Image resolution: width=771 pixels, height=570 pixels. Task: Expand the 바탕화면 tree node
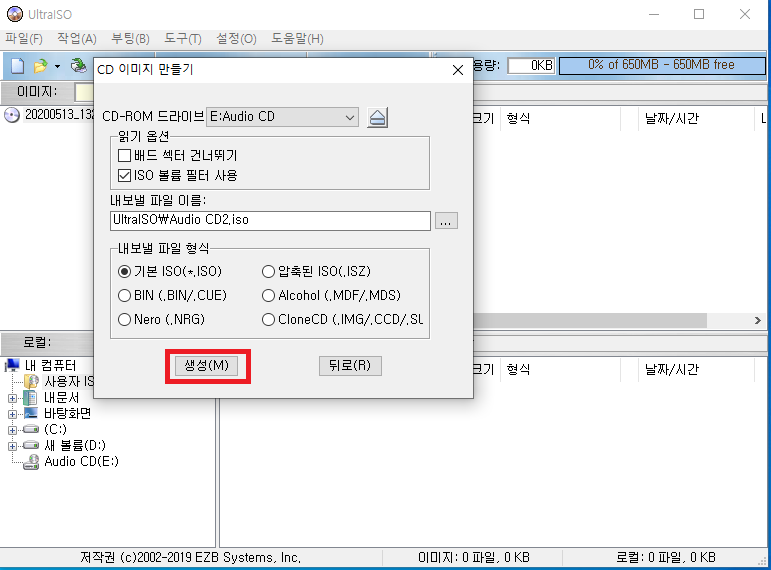(12, 414)
